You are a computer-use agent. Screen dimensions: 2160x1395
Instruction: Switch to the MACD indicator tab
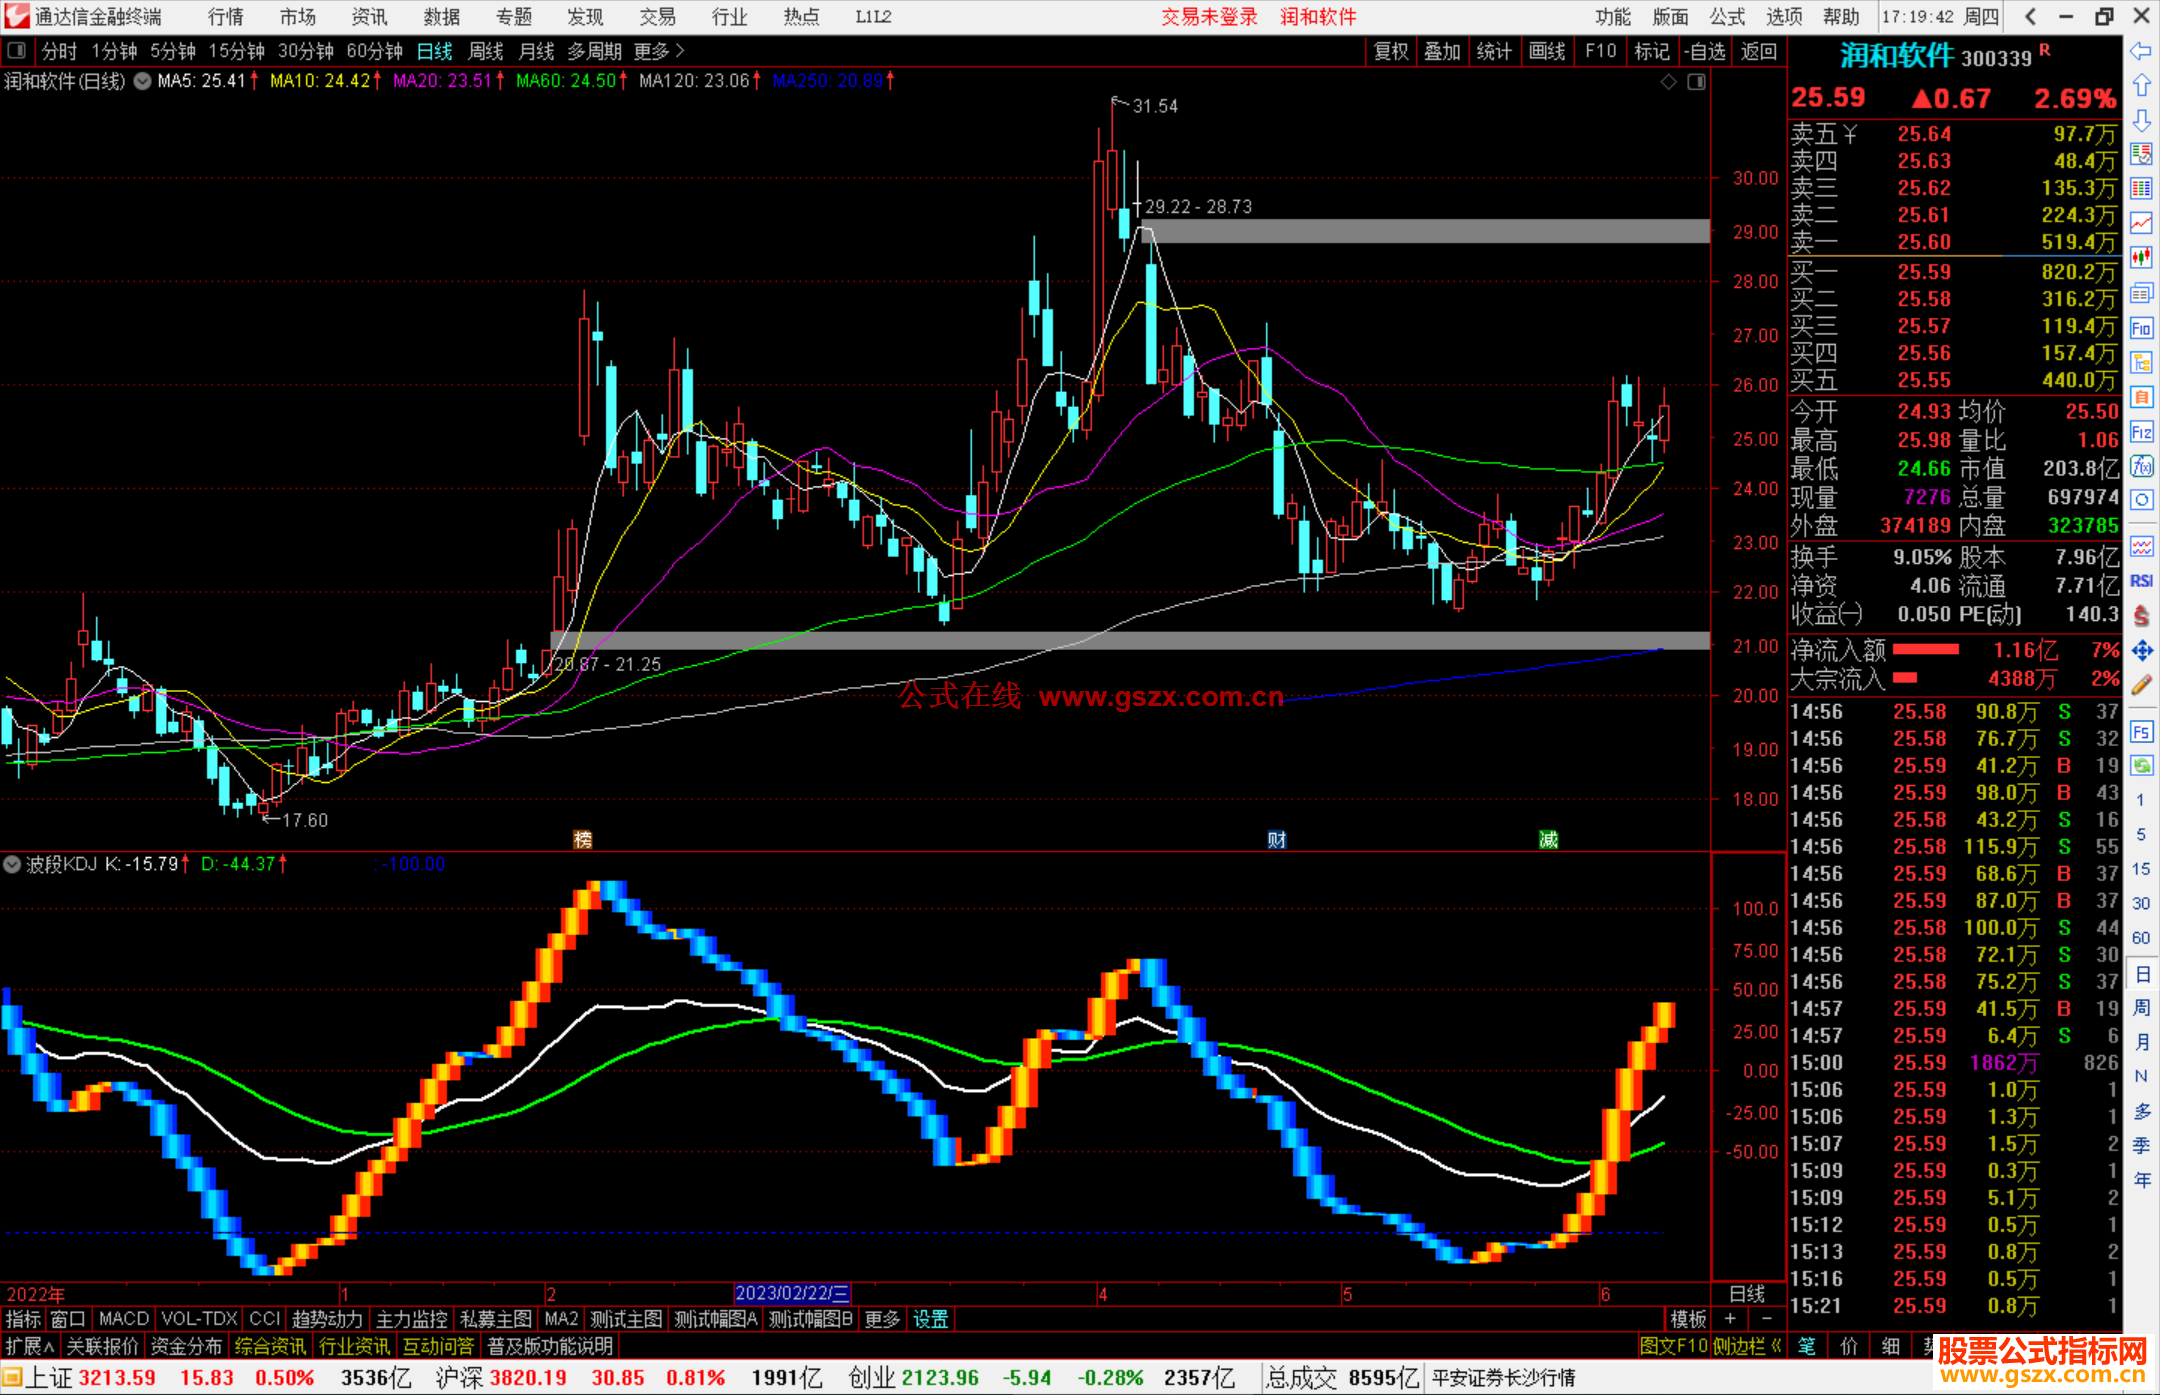(123, 1319)
